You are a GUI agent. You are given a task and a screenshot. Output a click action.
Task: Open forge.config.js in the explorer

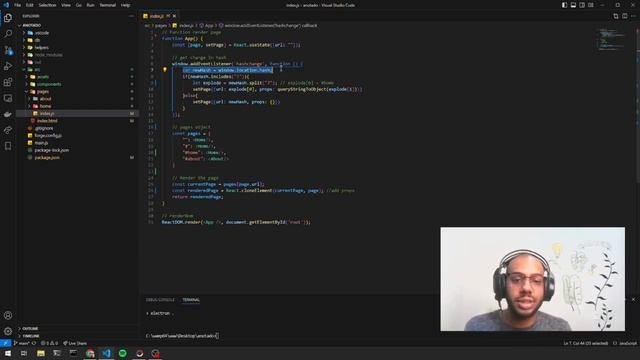click(x=48, y=136)
